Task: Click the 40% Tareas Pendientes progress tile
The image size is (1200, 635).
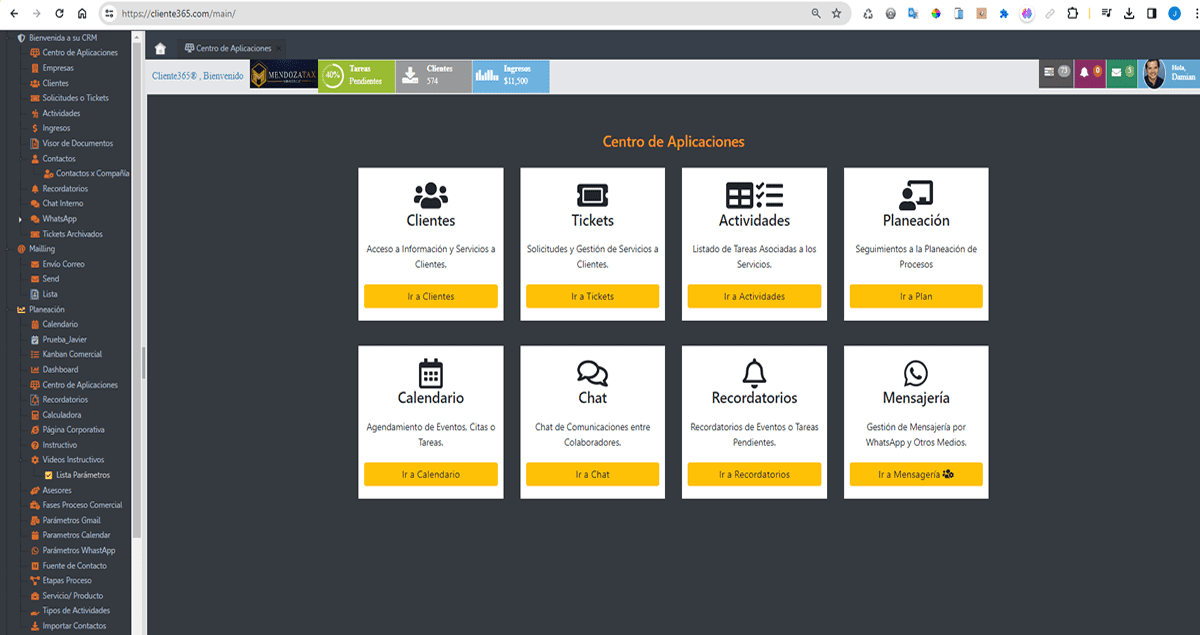Action: coord(356,75)
